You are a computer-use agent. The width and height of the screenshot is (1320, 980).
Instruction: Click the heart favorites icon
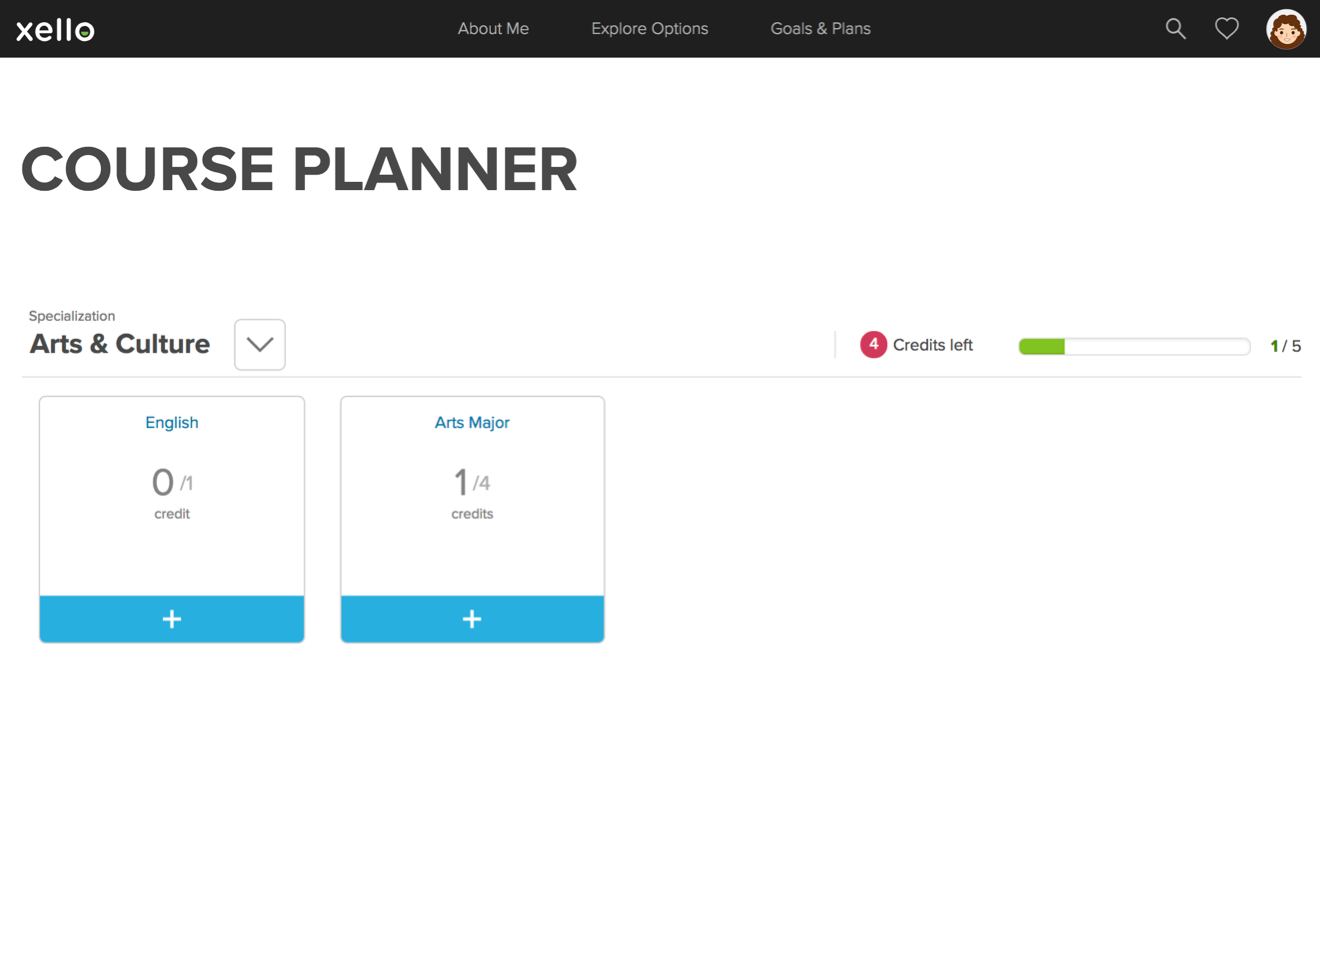(1226, 28)
